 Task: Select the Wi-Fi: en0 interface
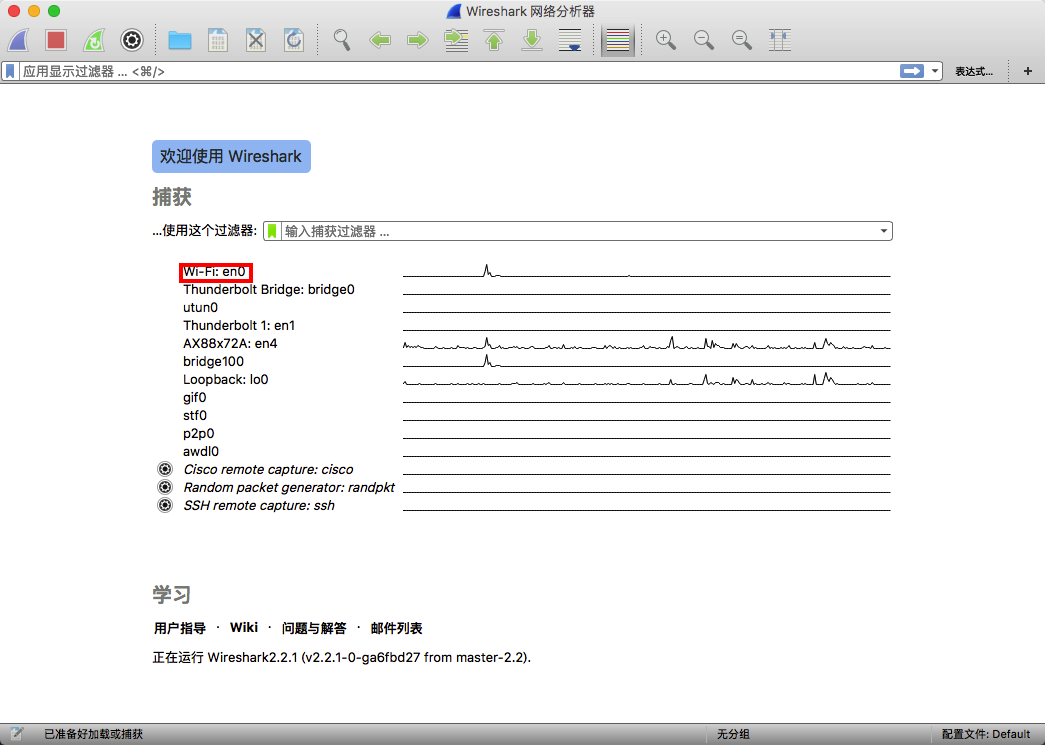tap(215, 272)
